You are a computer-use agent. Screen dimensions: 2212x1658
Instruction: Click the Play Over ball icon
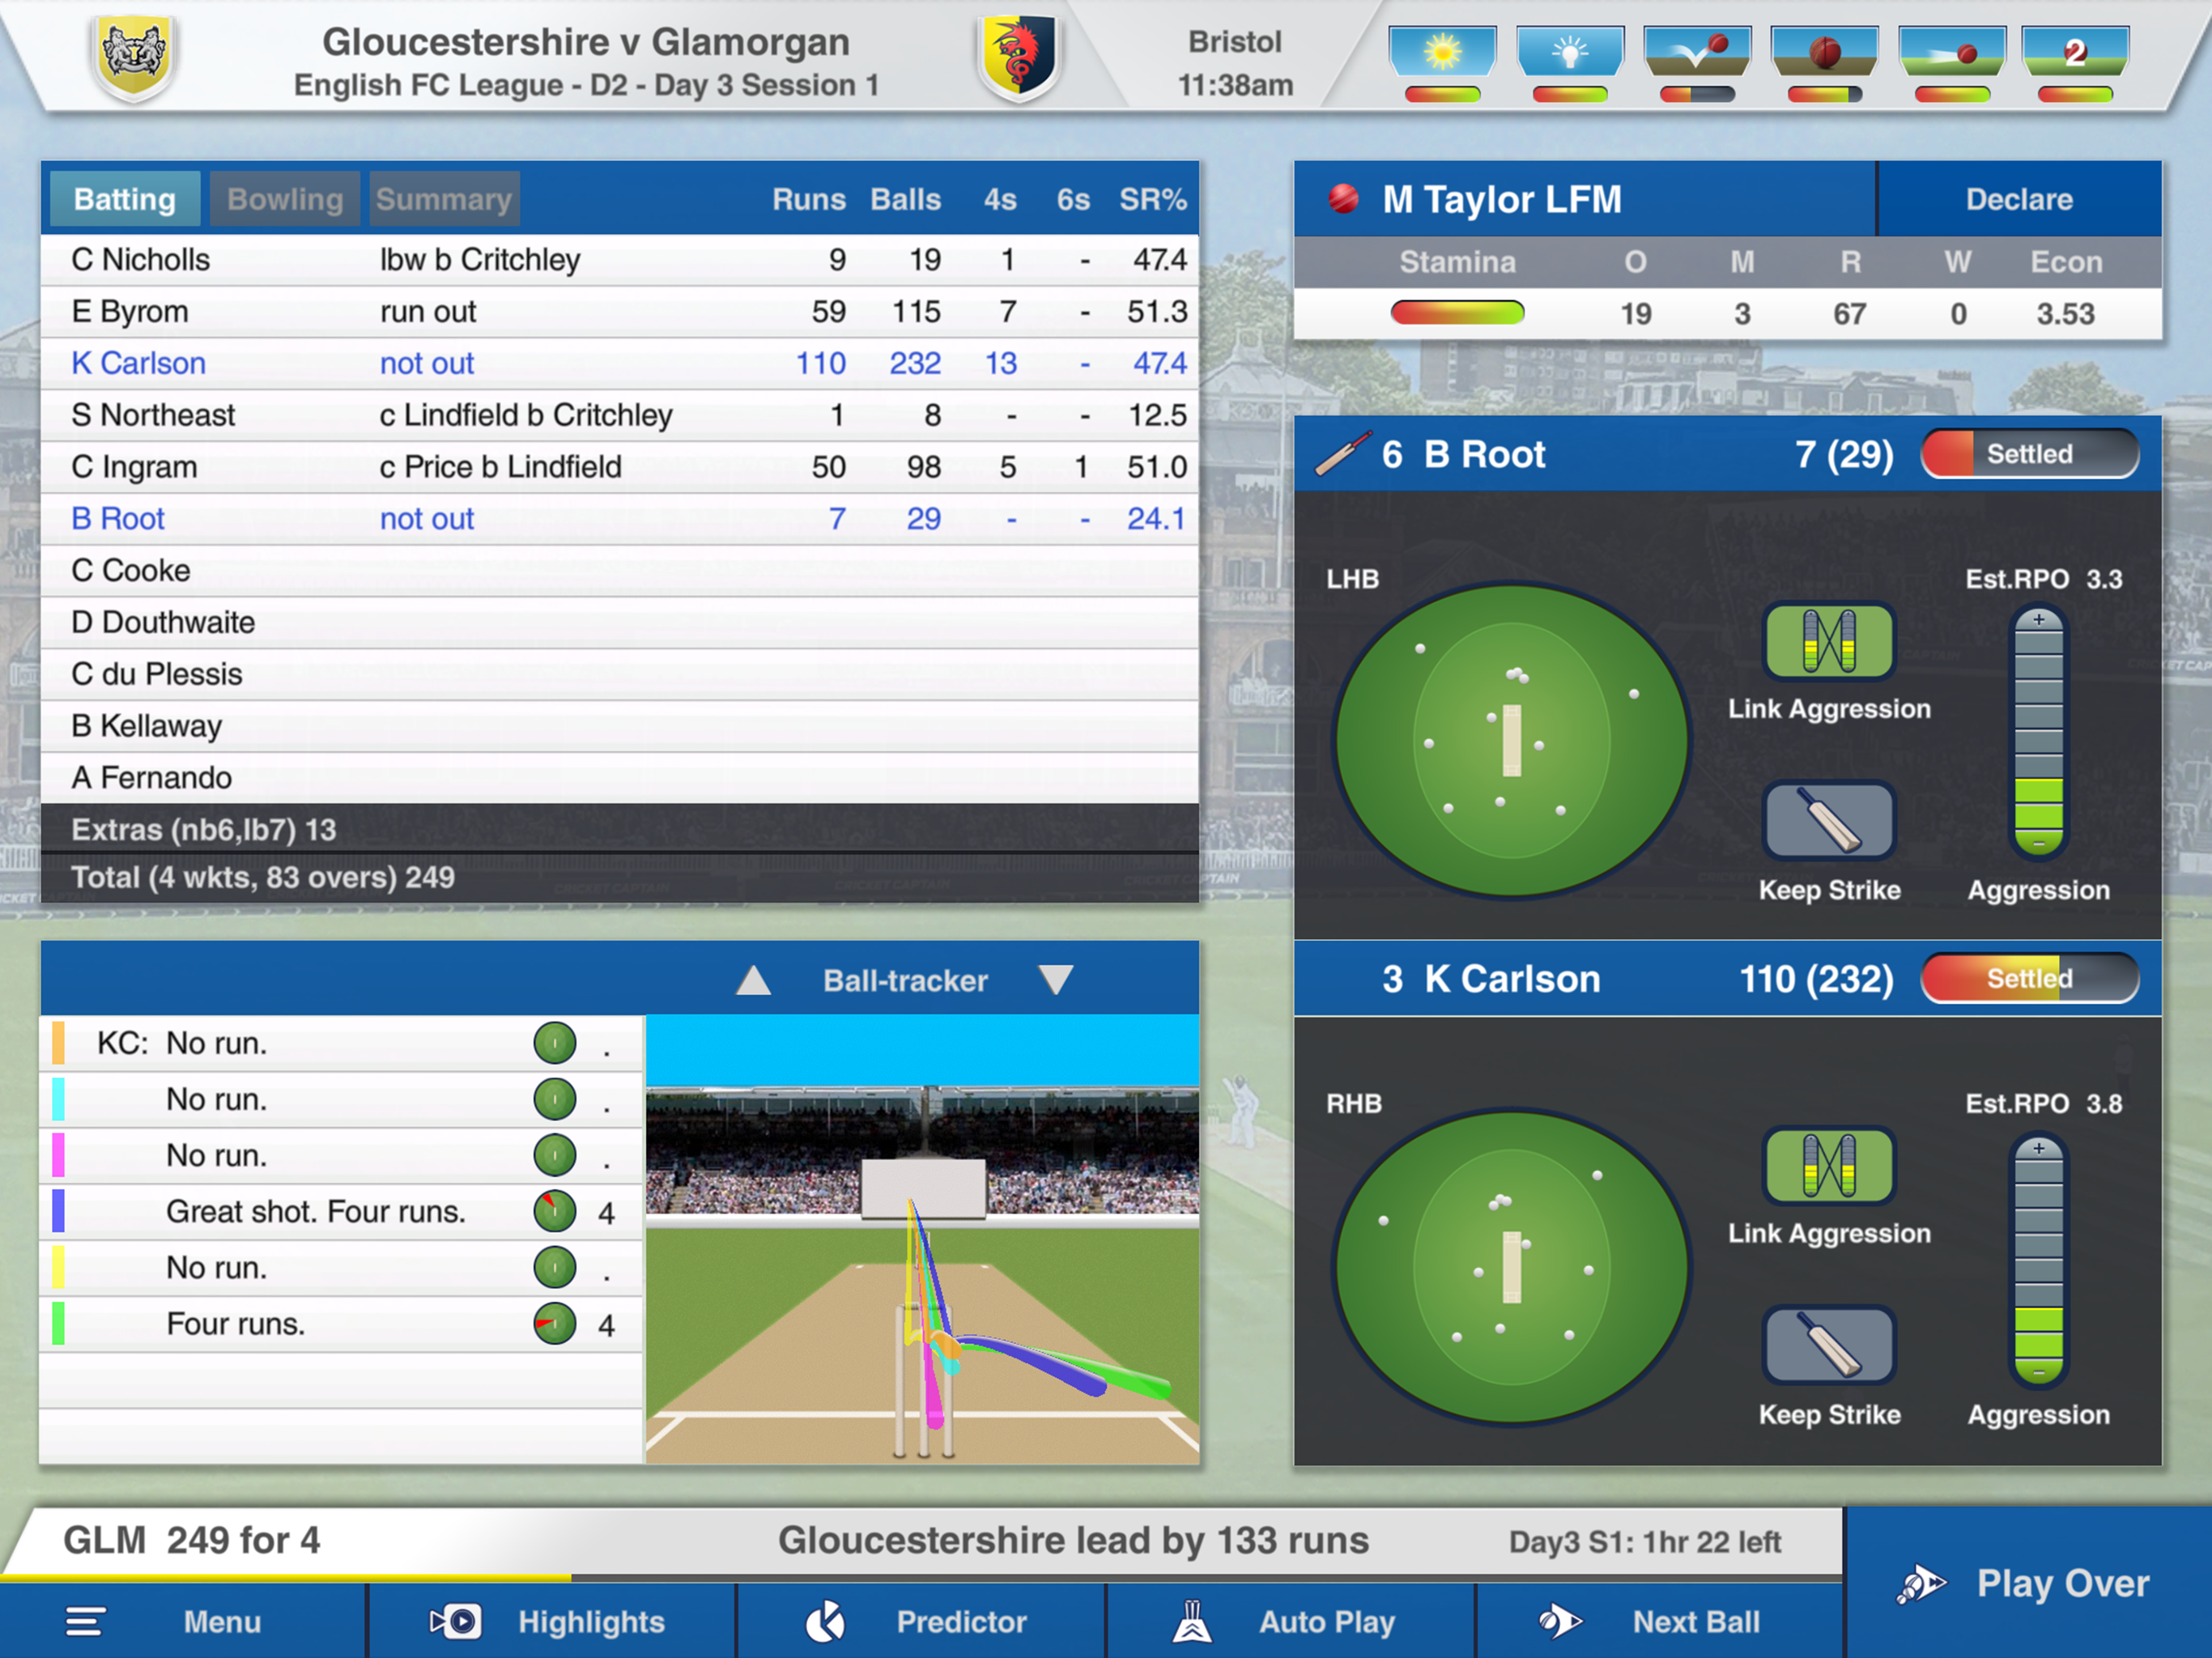[x=1921, y=1584]
